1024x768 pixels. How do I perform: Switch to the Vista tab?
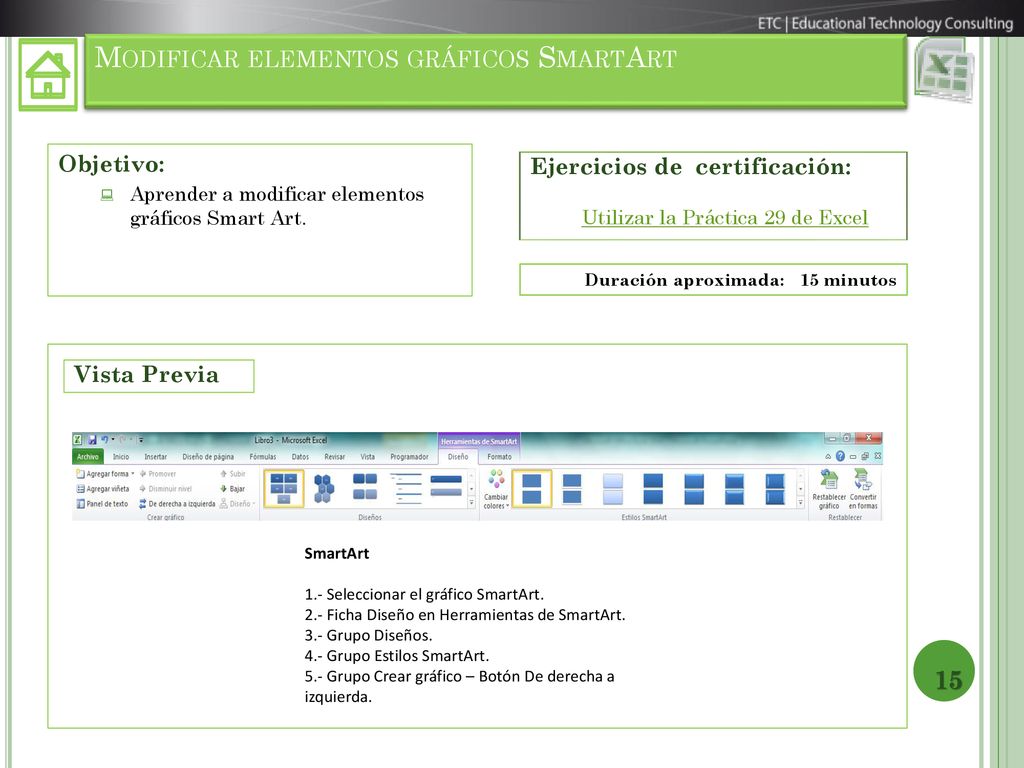[368, 456]
